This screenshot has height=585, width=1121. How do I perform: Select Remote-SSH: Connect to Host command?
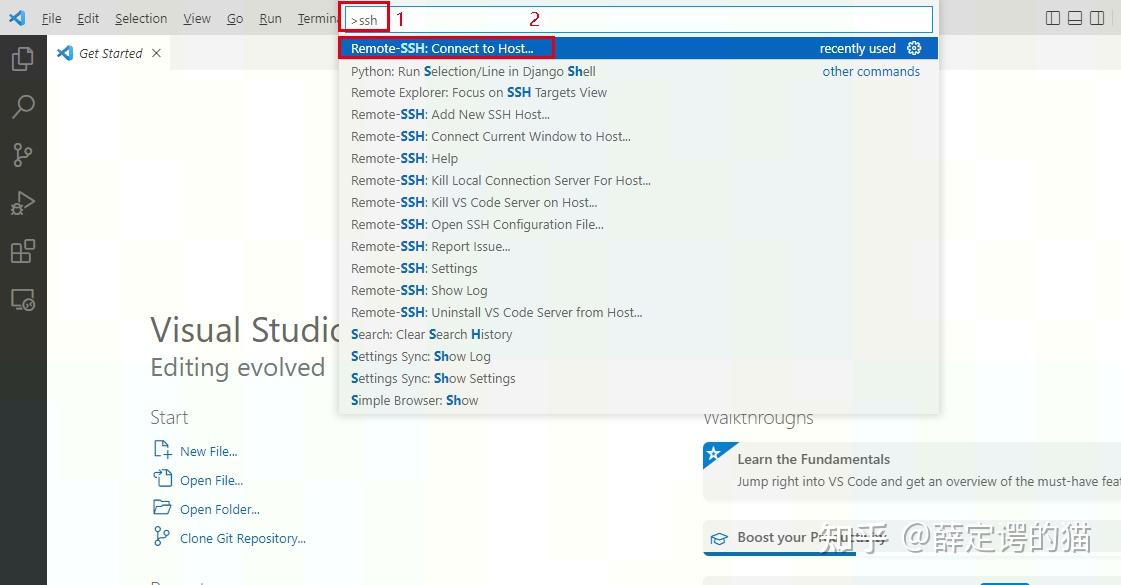638,48
